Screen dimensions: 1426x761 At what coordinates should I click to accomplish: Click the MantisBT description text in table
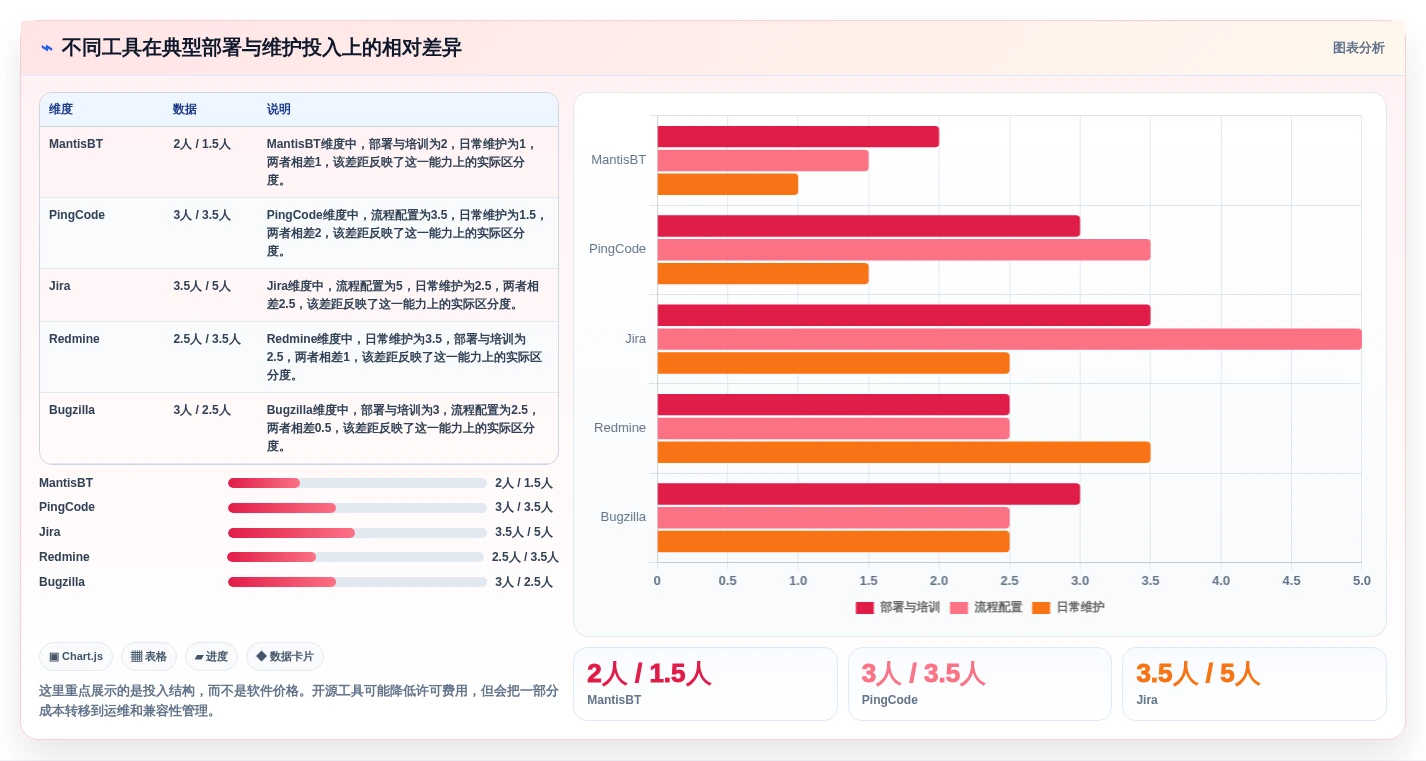click(404, 162)
